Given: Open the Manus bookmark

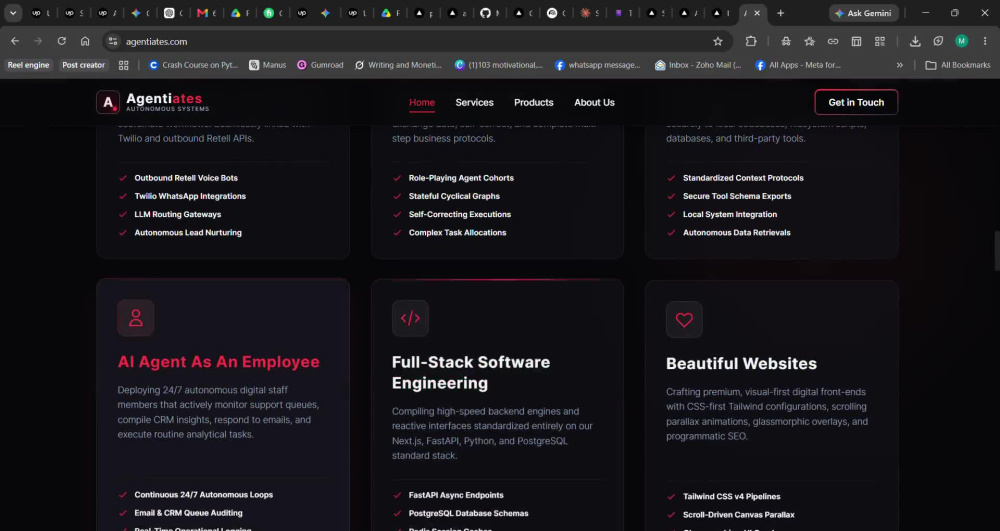Looking at the screenshot, I should 268,65.
